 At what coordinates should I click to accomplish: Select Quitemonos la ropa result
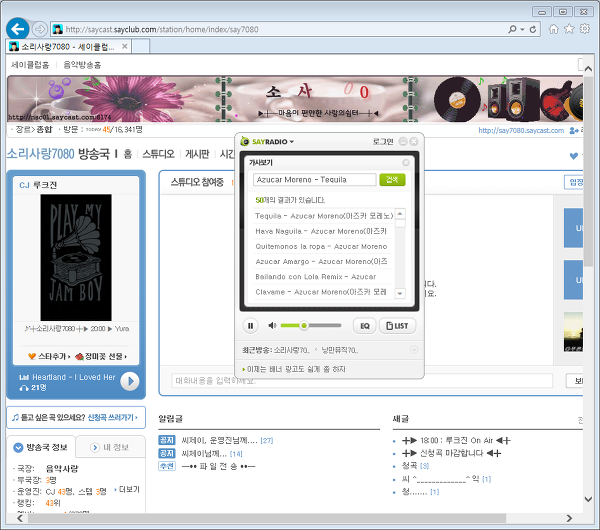324,246
